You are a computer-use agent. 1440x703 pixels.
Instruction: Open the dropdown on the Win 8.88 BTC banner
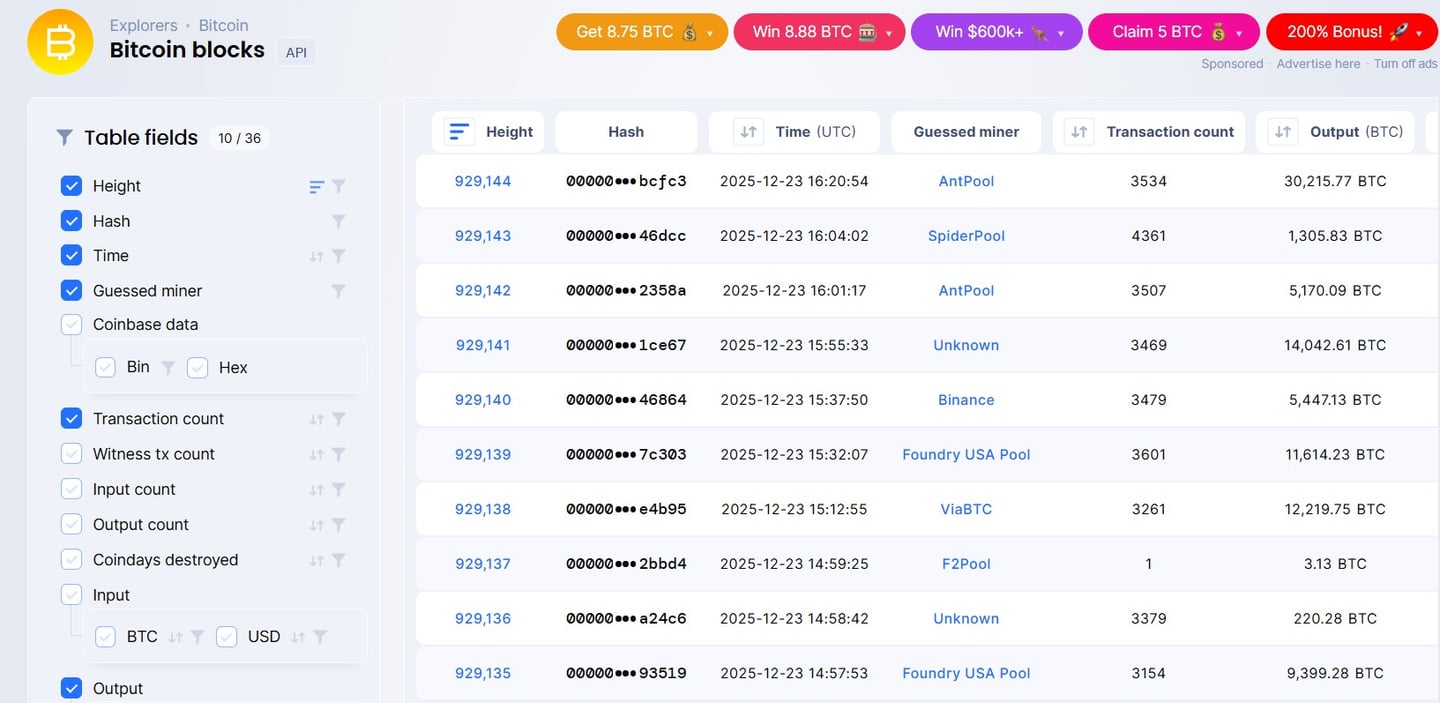tap(886, 31)
